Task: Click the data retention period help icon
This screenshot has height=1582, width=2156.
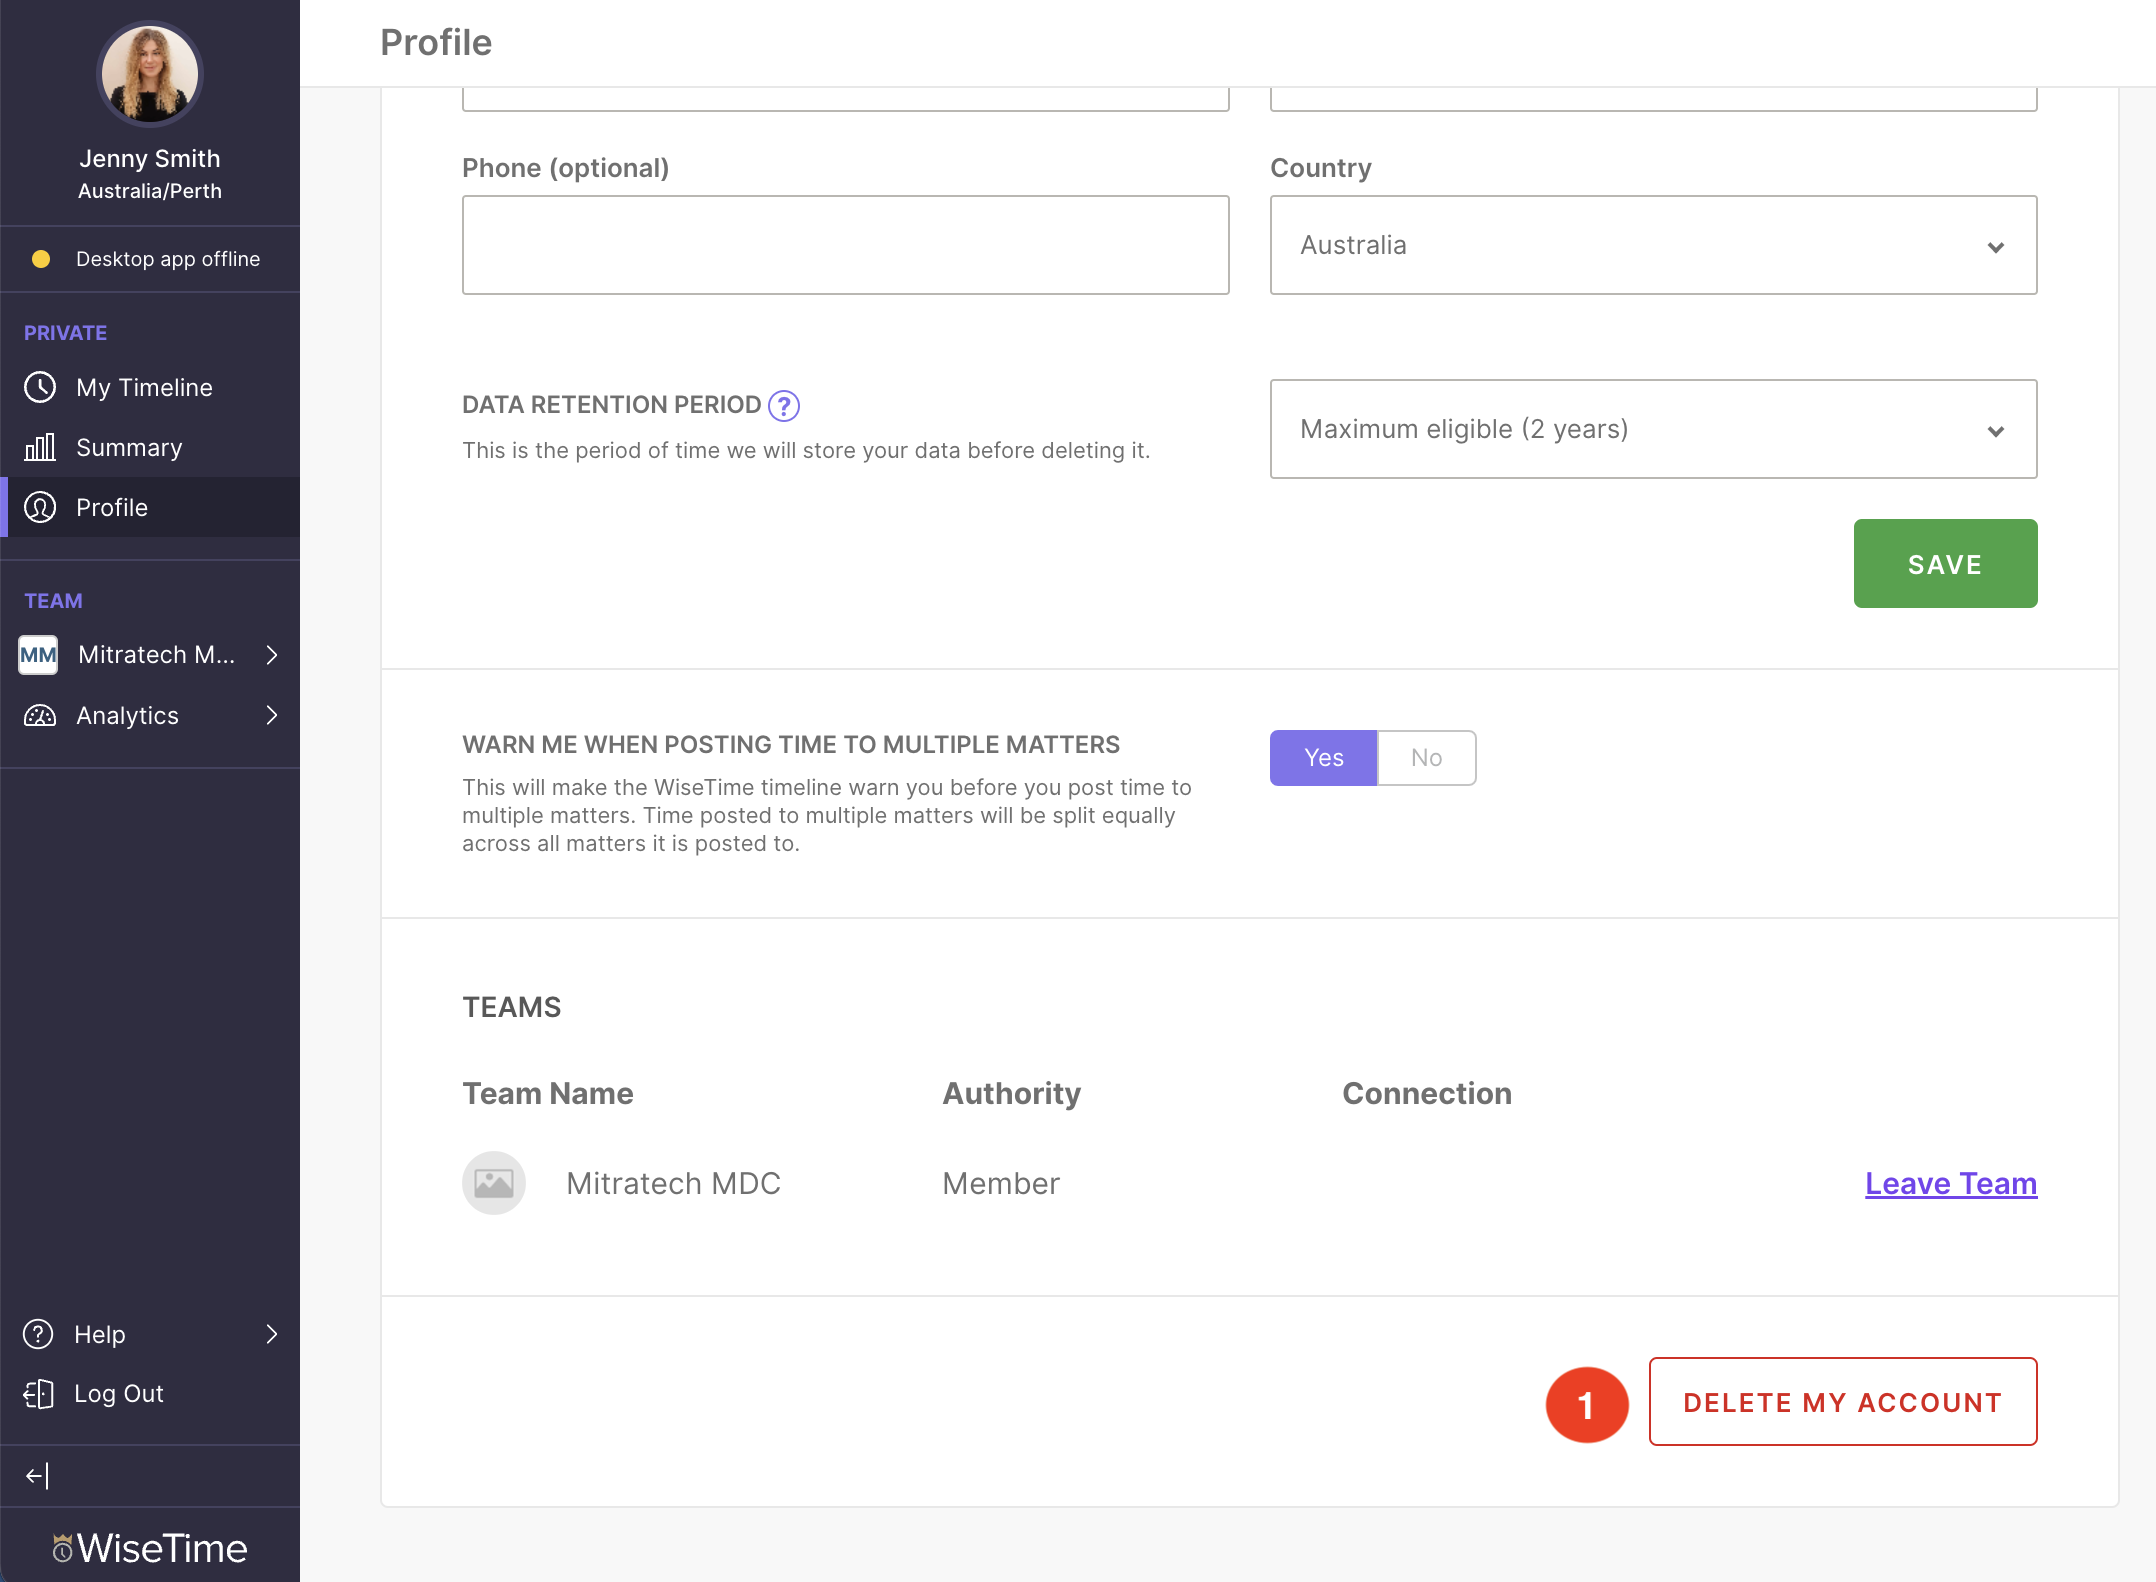Action: pyautogui.click(x=784, y=406)
